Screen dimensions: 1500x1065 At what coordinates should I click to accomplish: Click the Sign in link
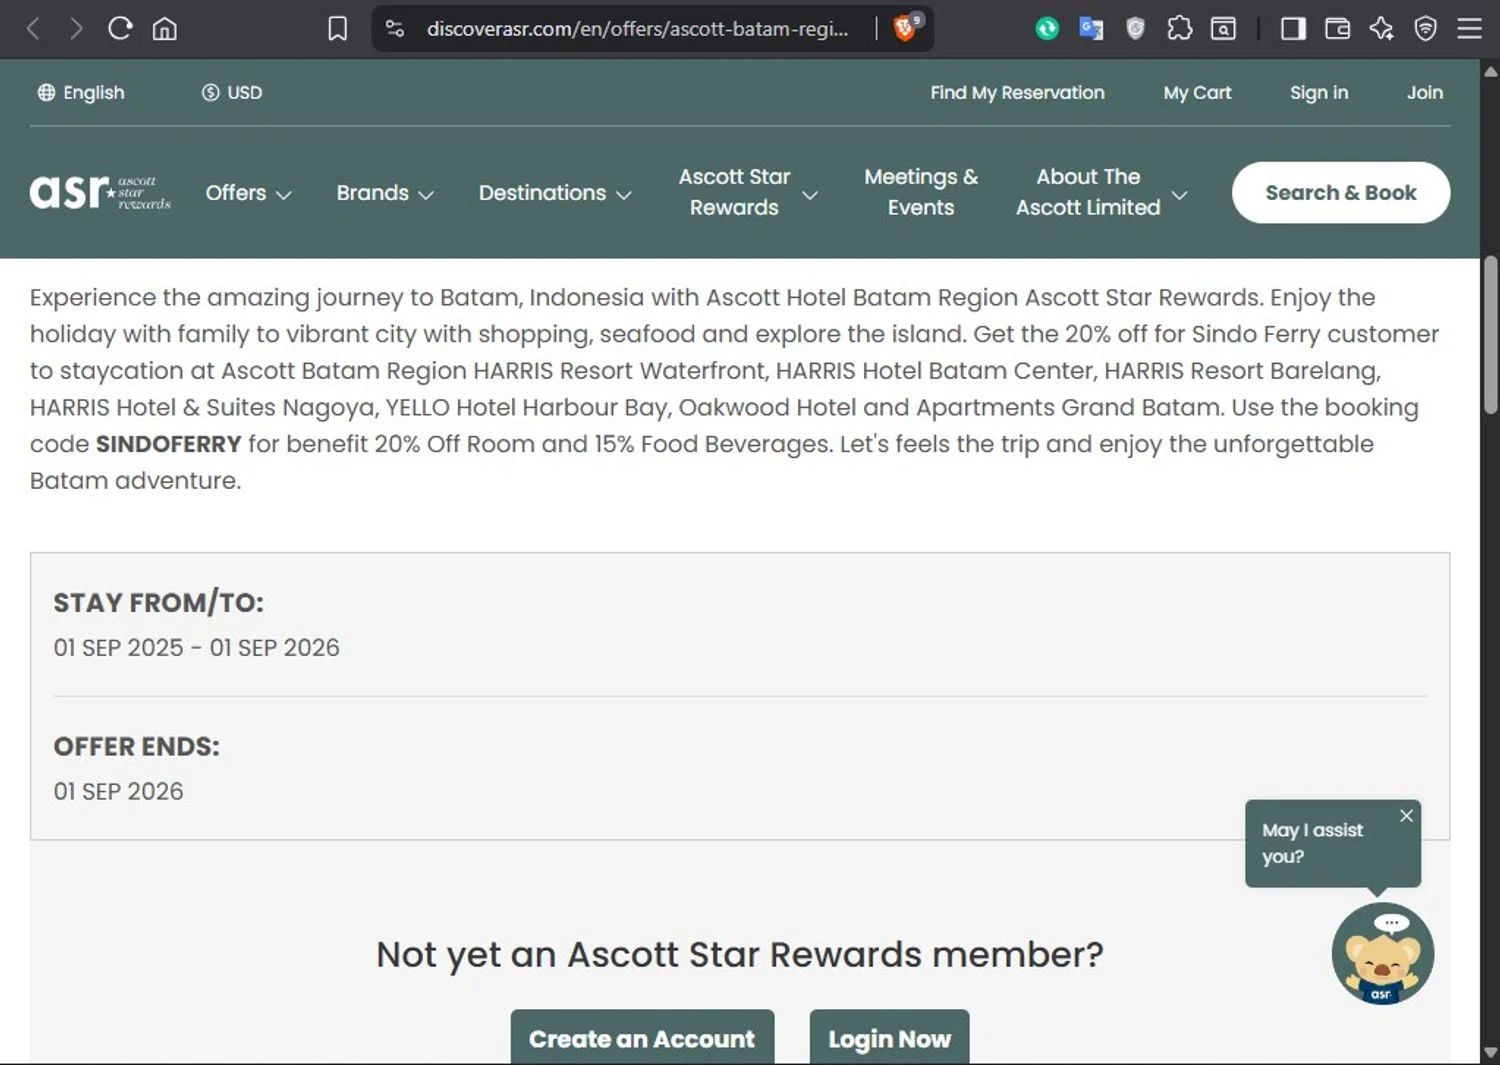click(1319, 92)
